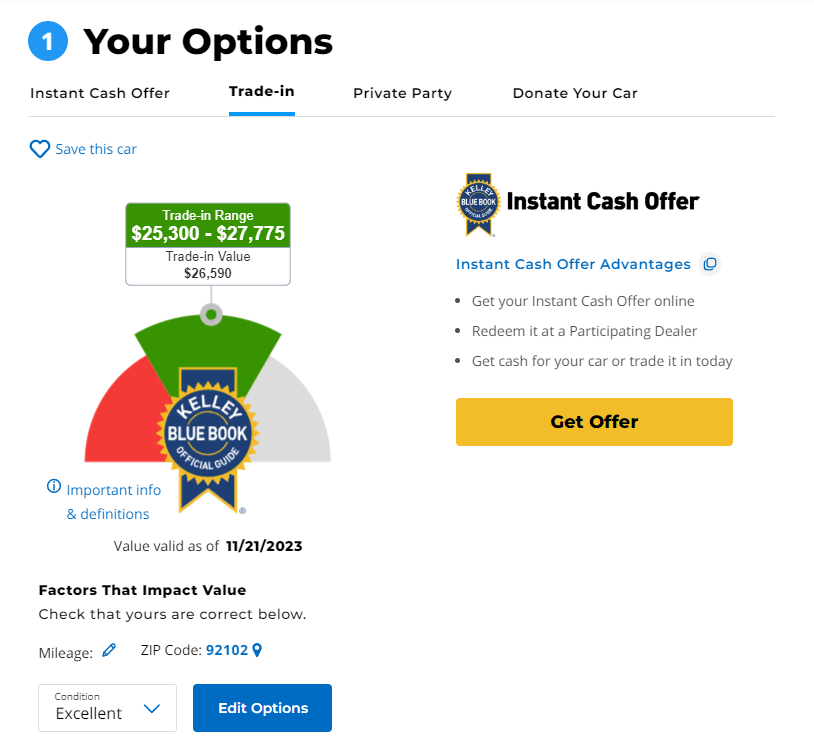Click the info circle icon beside Important info

pyautogui.click(x=54, y=486)
